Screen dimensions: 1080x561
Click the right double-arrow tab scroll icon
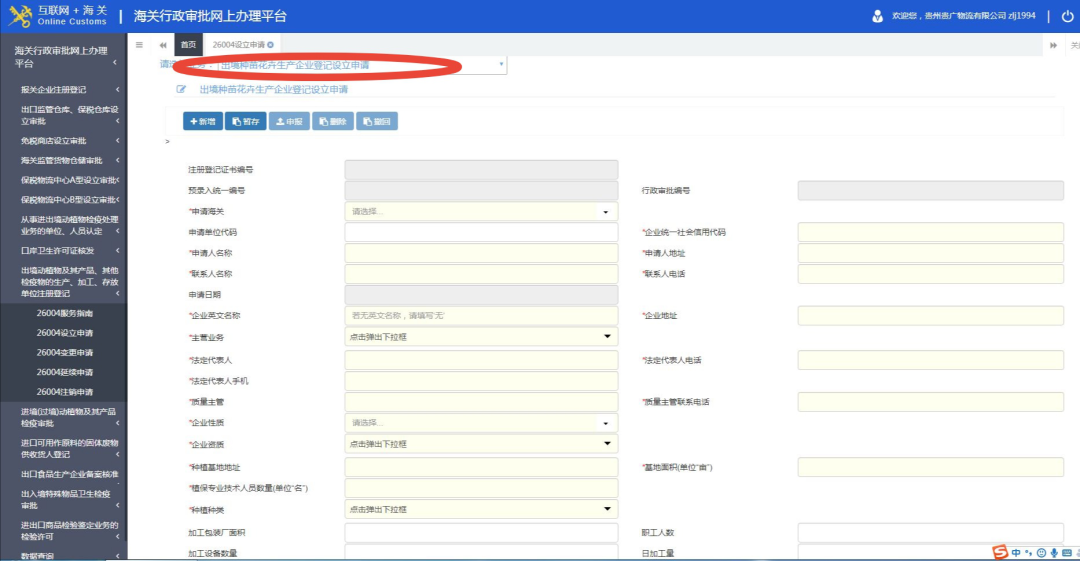point(1053,45)
